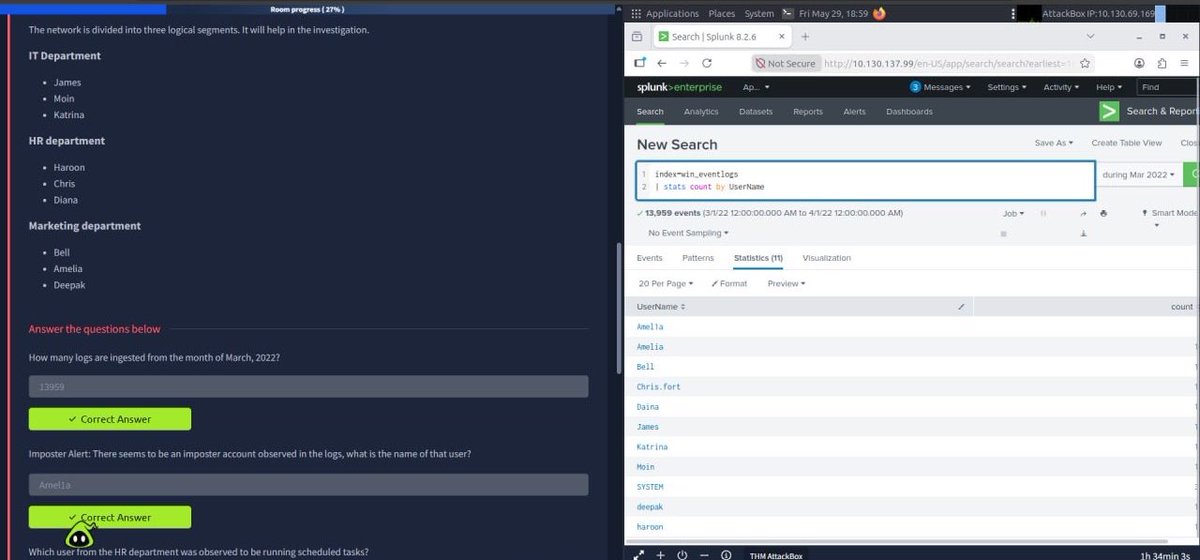Switch to the Events tab
Image resolution: width=1200 pixels, height=560 pixels.
(x=650, y=258)
